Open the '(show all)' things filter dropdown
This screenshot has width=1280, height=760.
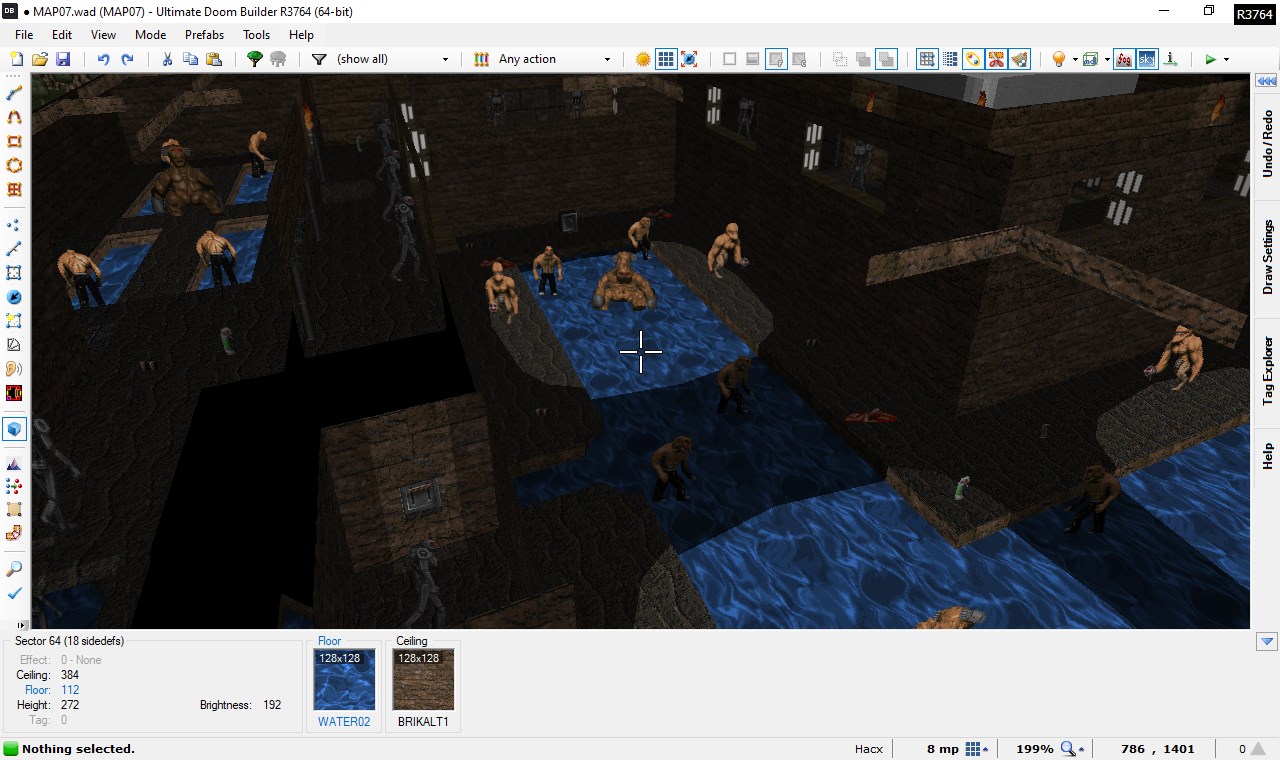393,59
